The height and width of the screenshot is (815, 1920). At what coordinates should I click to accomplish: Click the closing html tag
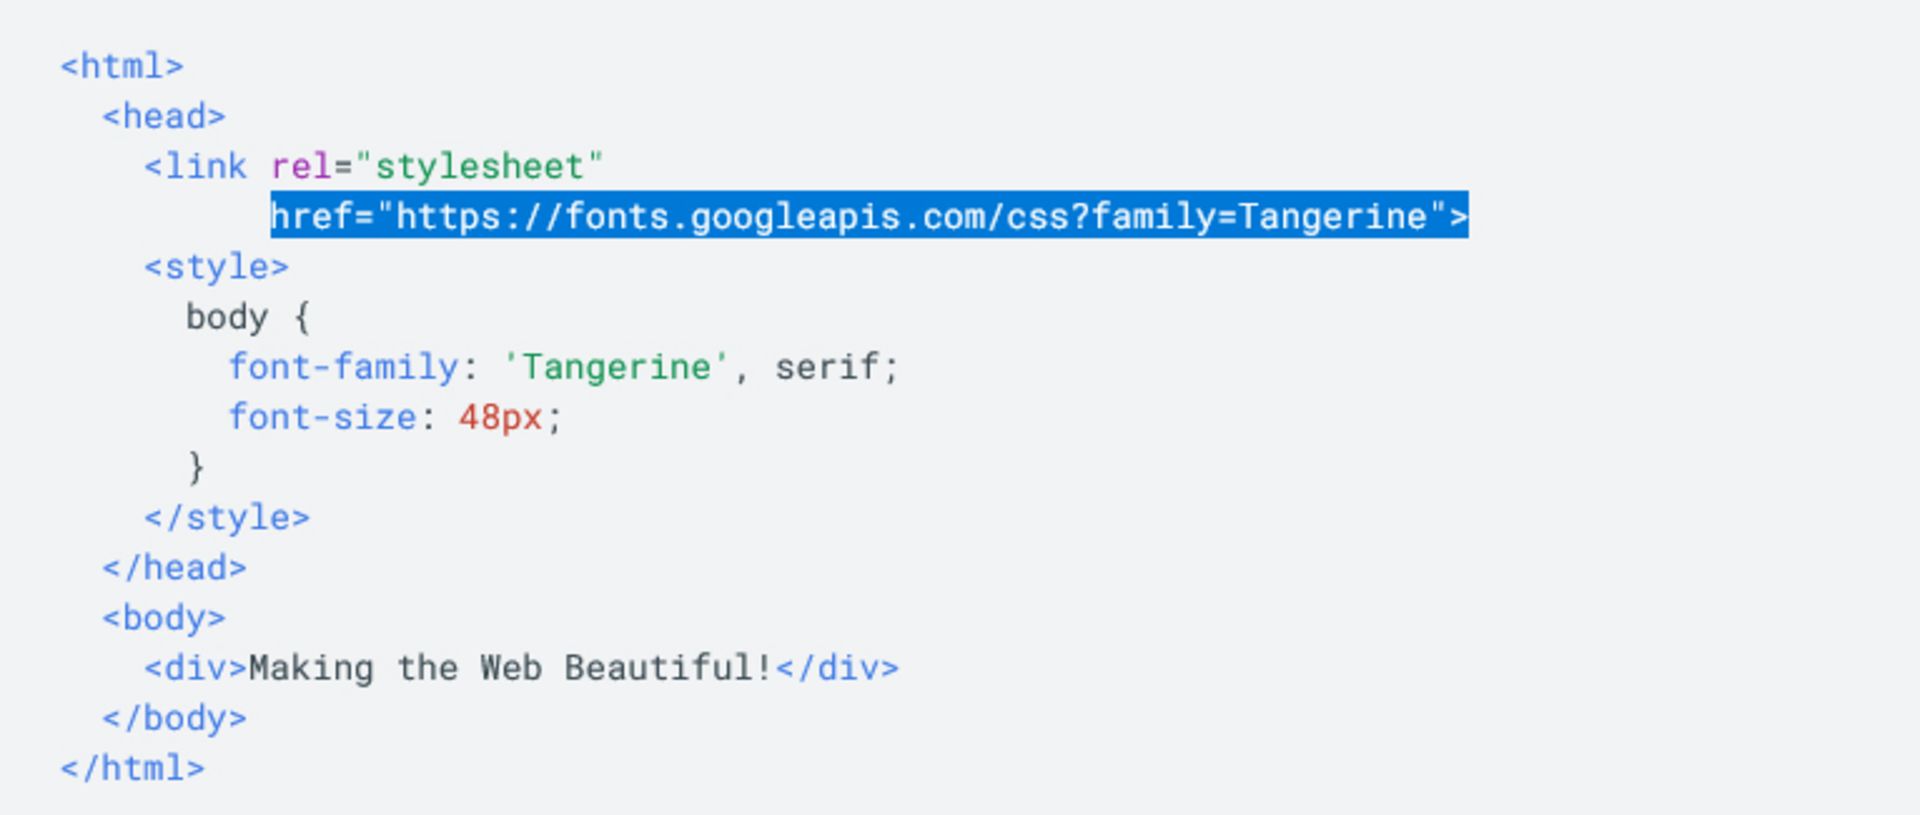(132, 768)
